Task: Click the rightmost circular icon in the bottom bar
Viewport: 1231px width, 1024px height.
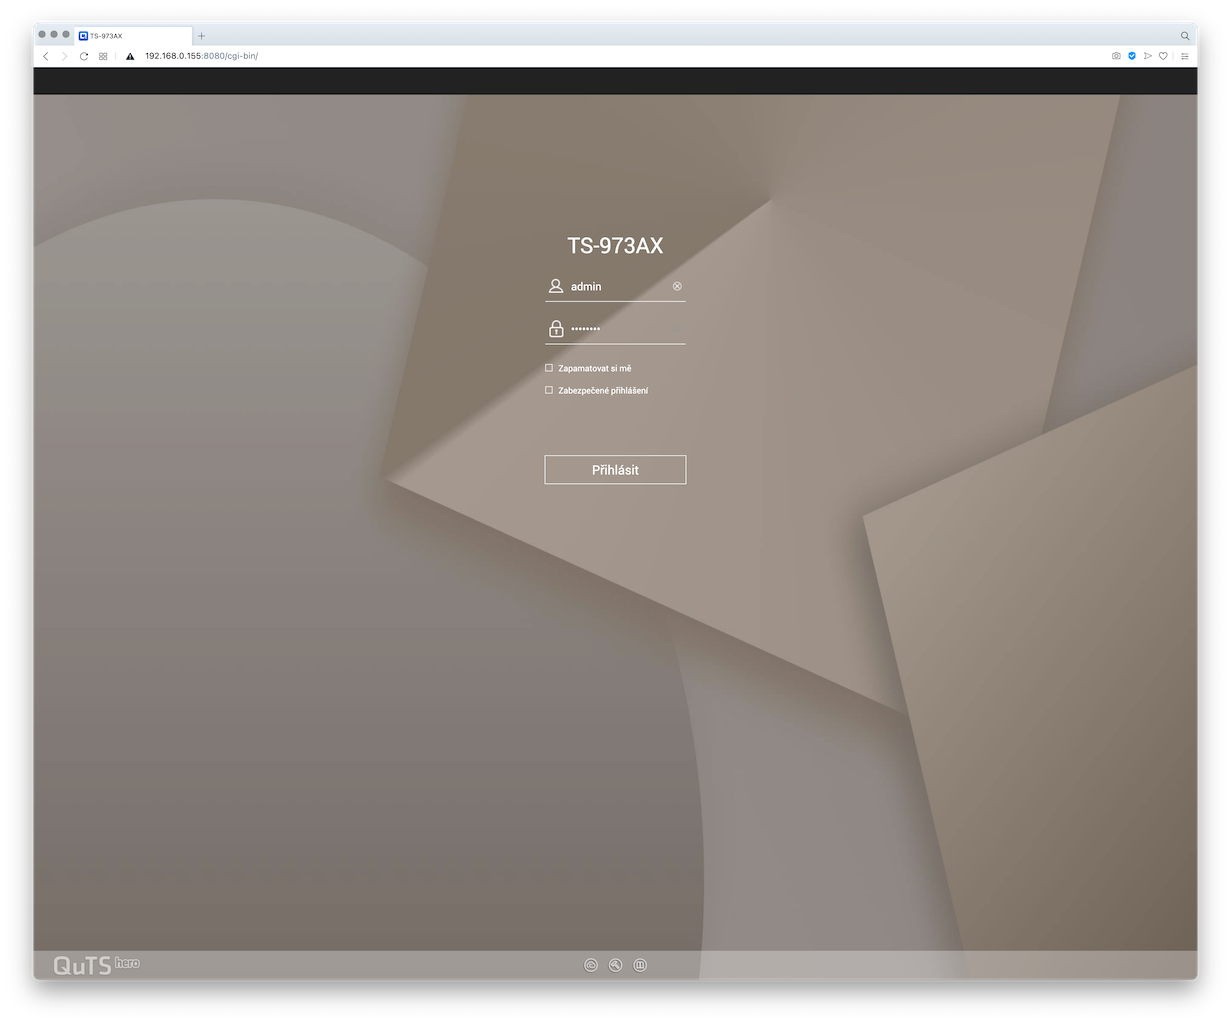Action: (x=640, y=965)
